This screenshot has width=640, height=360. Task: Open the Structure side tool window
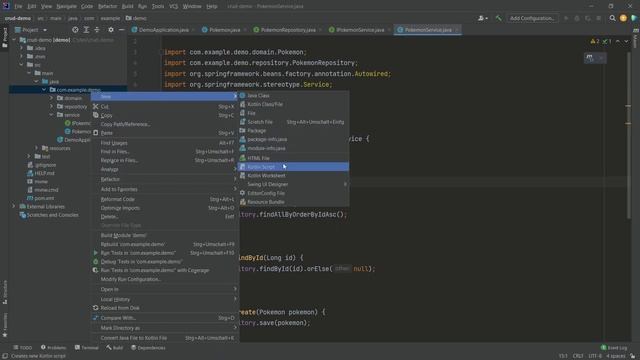5,292
